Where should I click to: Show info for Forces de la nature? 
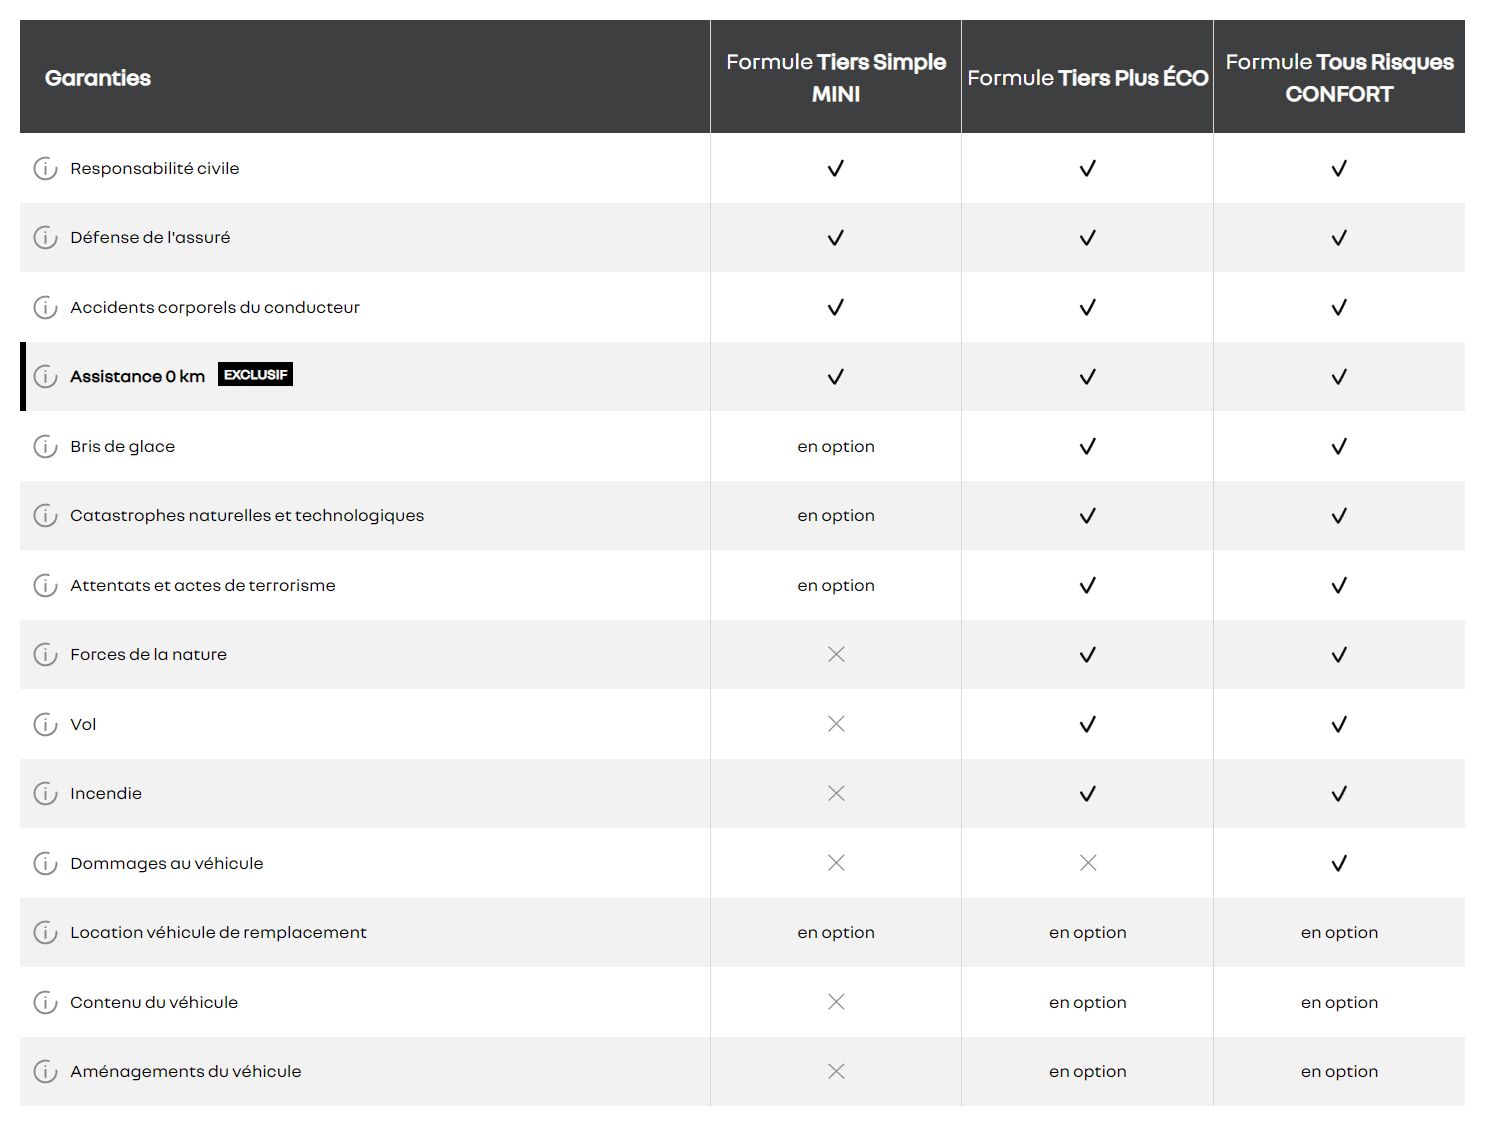pyautogui.click(x=45, y=654)
